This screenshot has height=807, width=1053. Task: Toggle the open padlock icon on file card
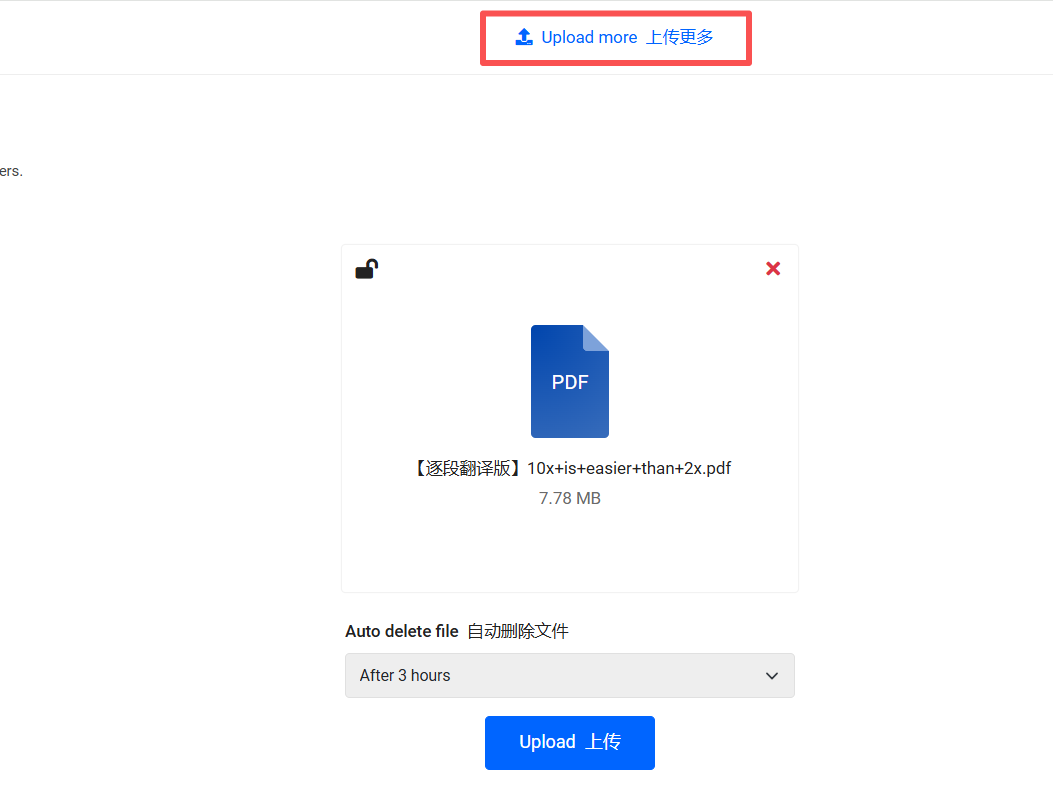367,269
